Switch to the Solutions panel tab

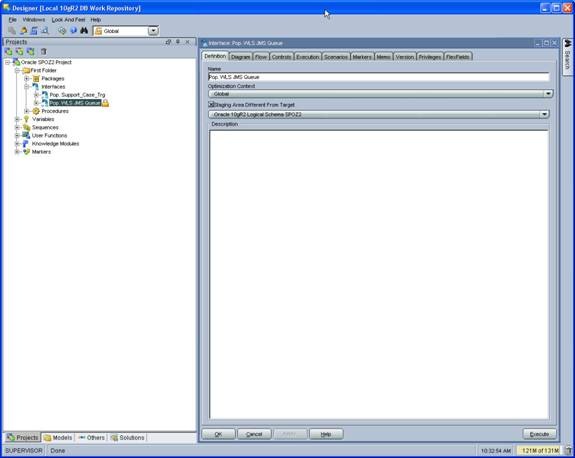128,437
